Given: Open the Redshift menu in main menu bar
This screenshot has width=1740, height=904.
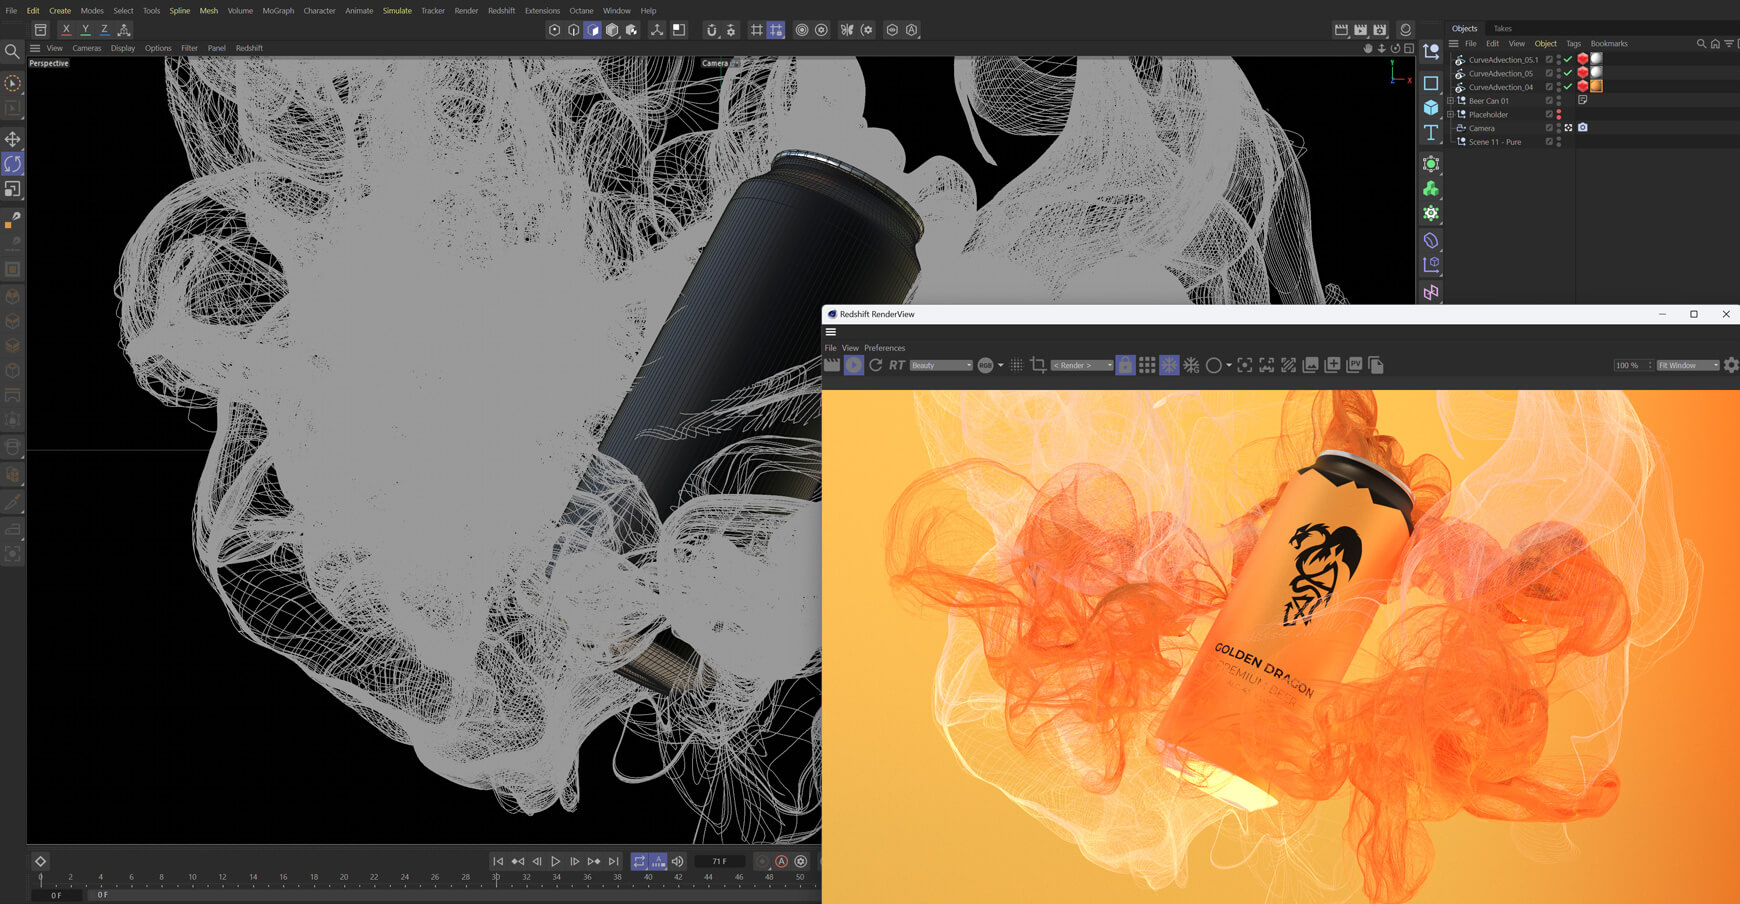Looking at the screenshot, I should click(x=501, y=11).
